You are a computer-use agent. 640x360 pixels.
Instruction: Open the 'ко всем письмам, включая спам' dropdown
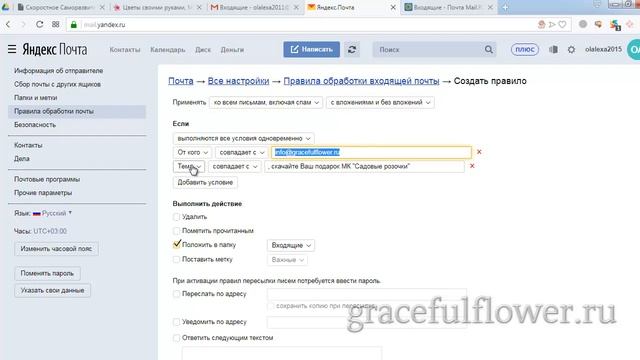266,102
